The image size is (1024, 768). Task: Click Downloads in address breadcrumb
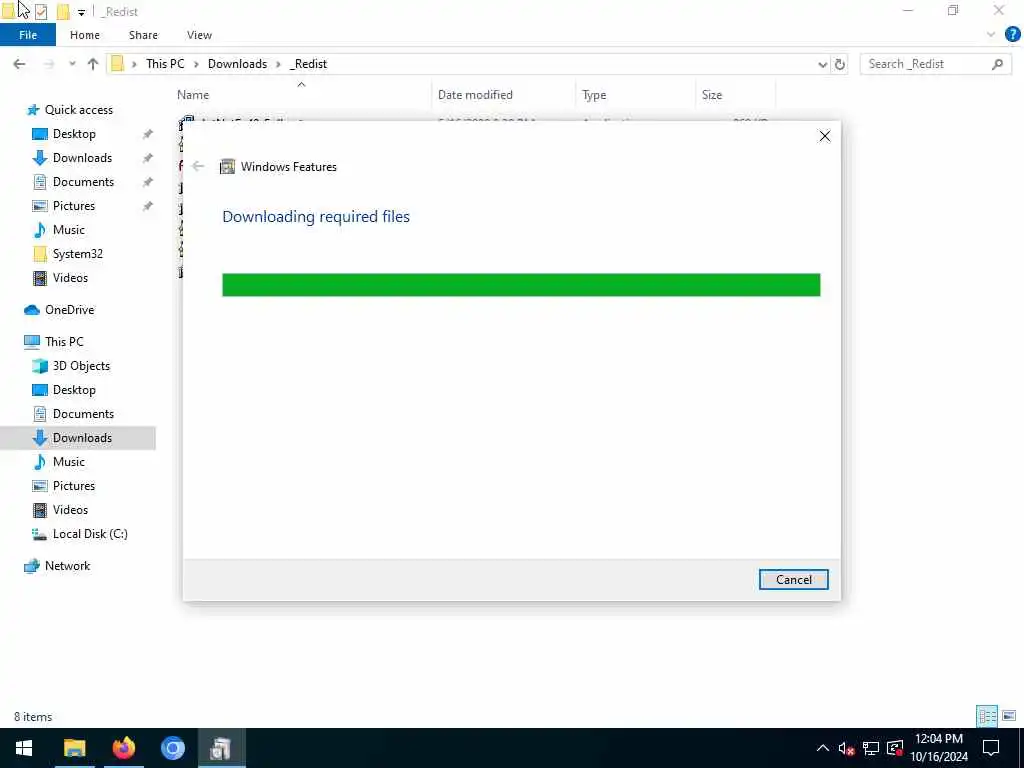tap(237, 64)
